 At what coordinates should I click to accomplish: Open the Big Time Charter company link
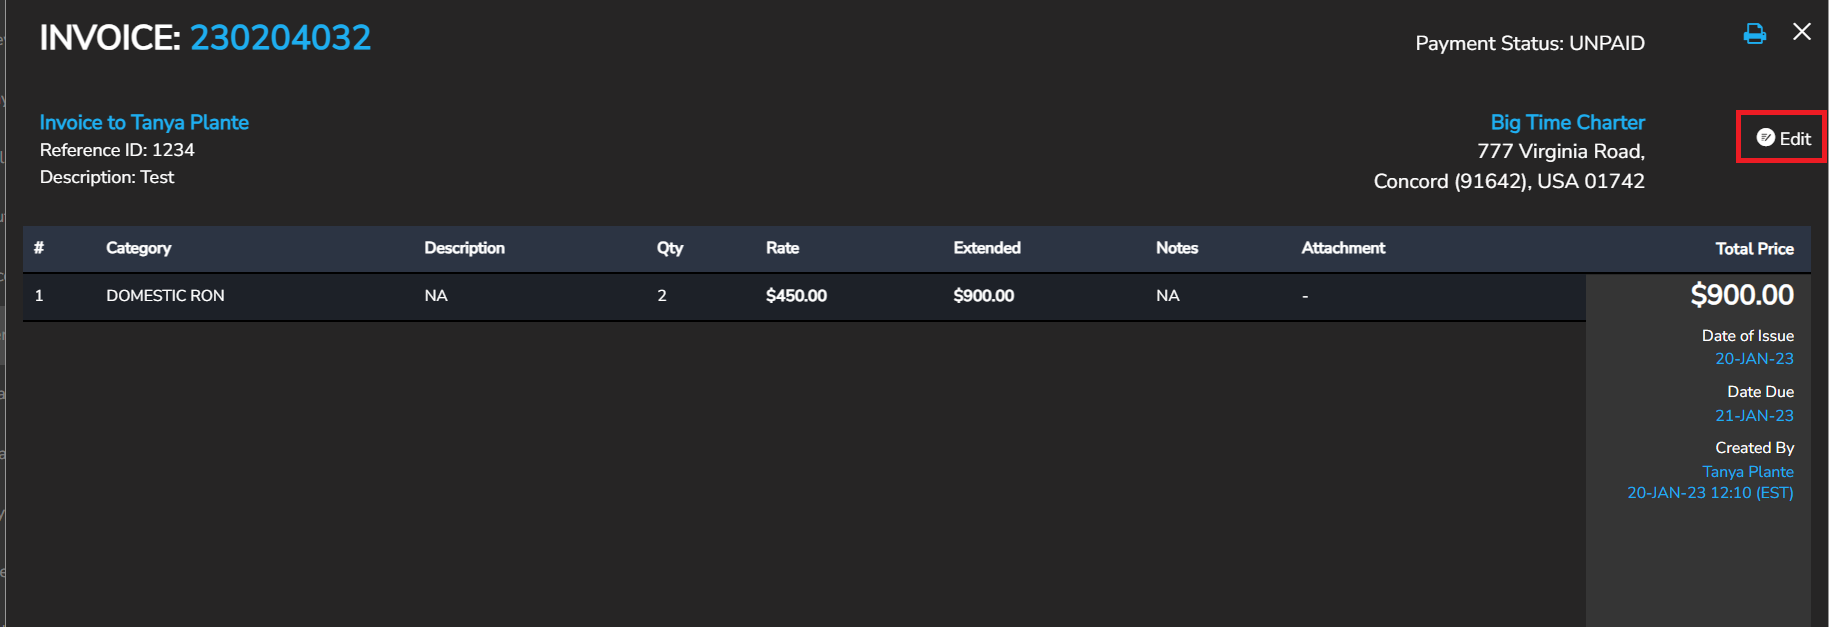[1567, 122]
